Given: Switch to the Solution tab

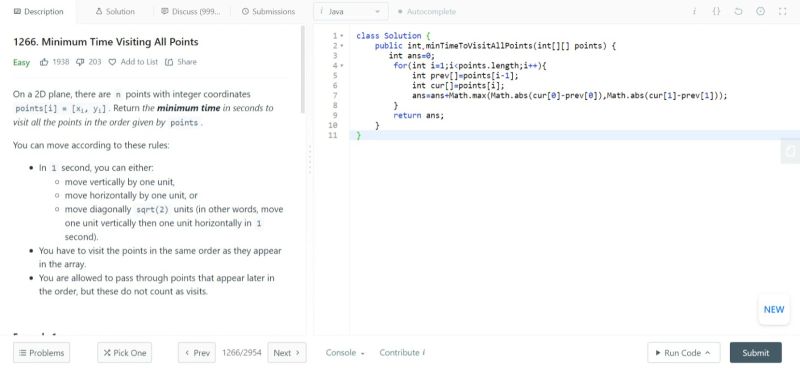Looking at the screenshot, I should tap(115, 11).
